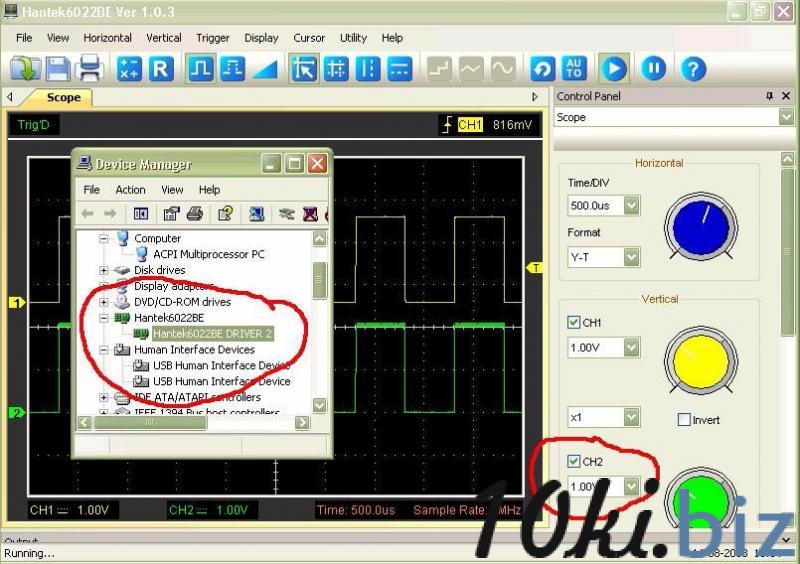Click the open file toolbar icon
800x564 pixels.
[x=26, y=68]
